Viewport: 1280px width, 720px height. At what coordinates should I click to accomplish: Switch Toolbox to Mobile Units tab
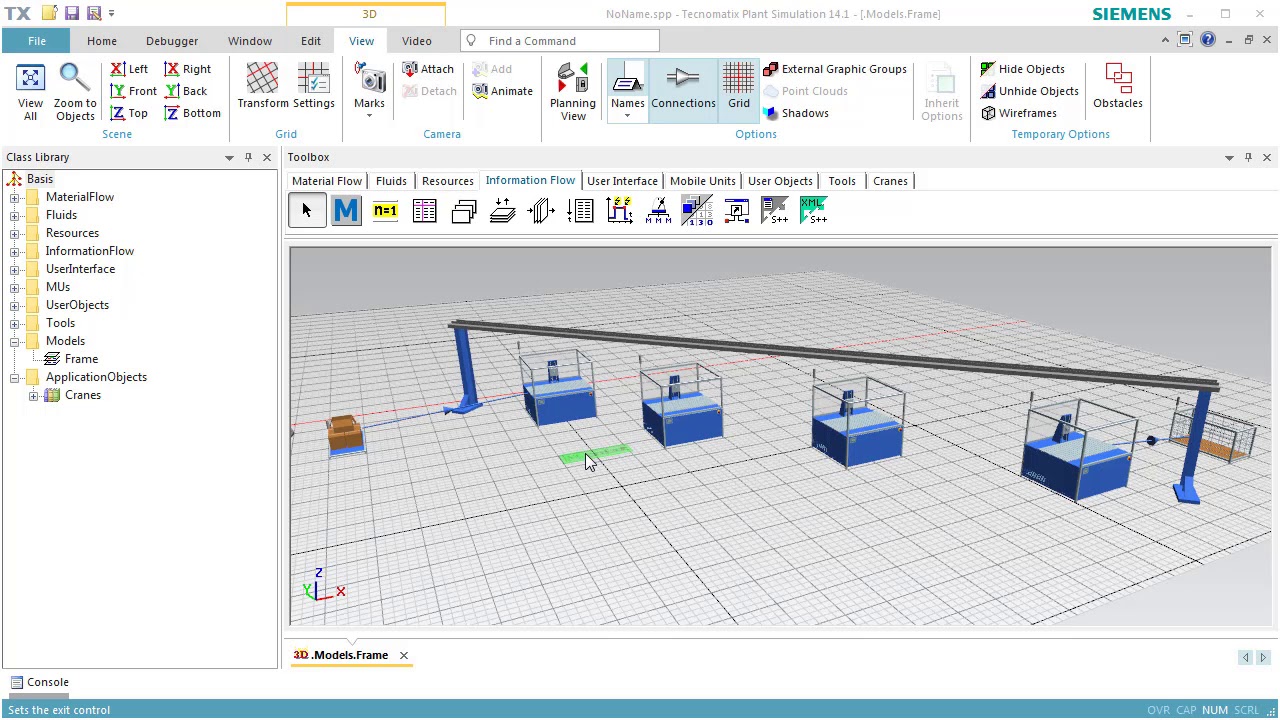[x=703, y=181]
